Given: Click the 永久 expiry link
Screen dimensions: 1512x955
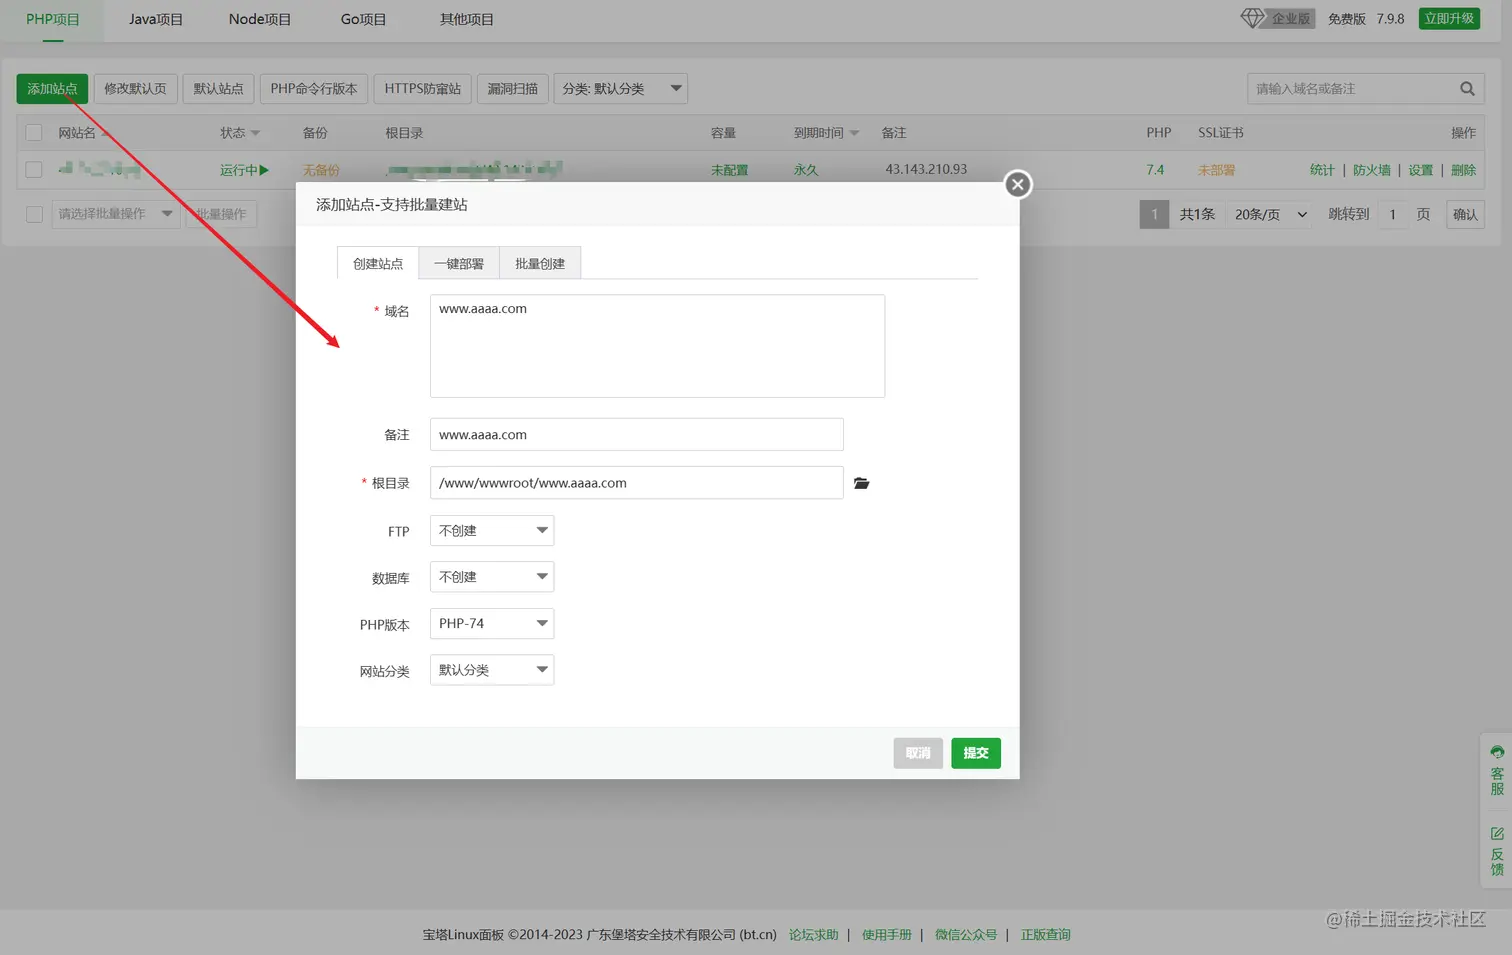Looking at the screenshot, I should 806,170.
